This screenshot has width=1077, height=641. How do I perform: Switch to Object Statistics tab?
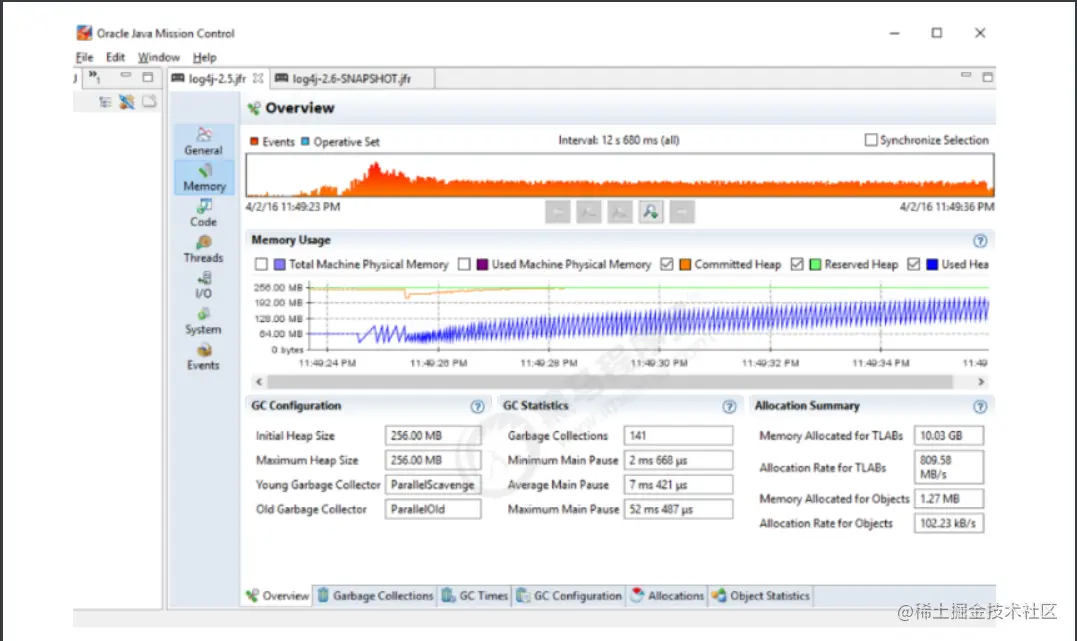(760, 596)
